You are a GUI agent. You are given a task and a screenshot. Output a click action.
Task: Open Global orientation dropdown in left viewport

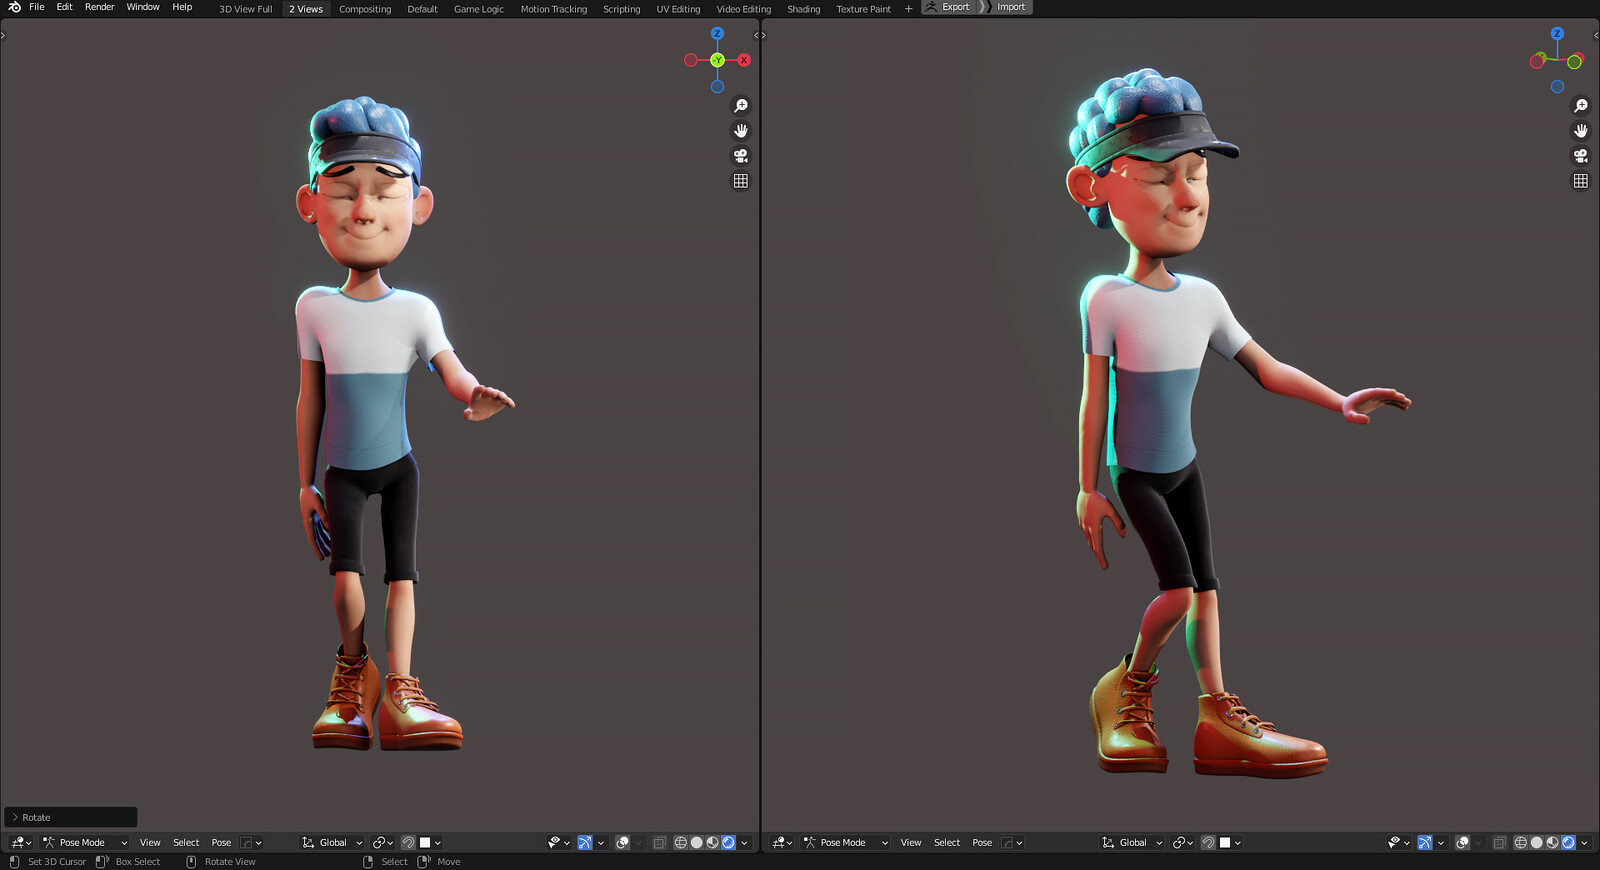pos(332,843)
